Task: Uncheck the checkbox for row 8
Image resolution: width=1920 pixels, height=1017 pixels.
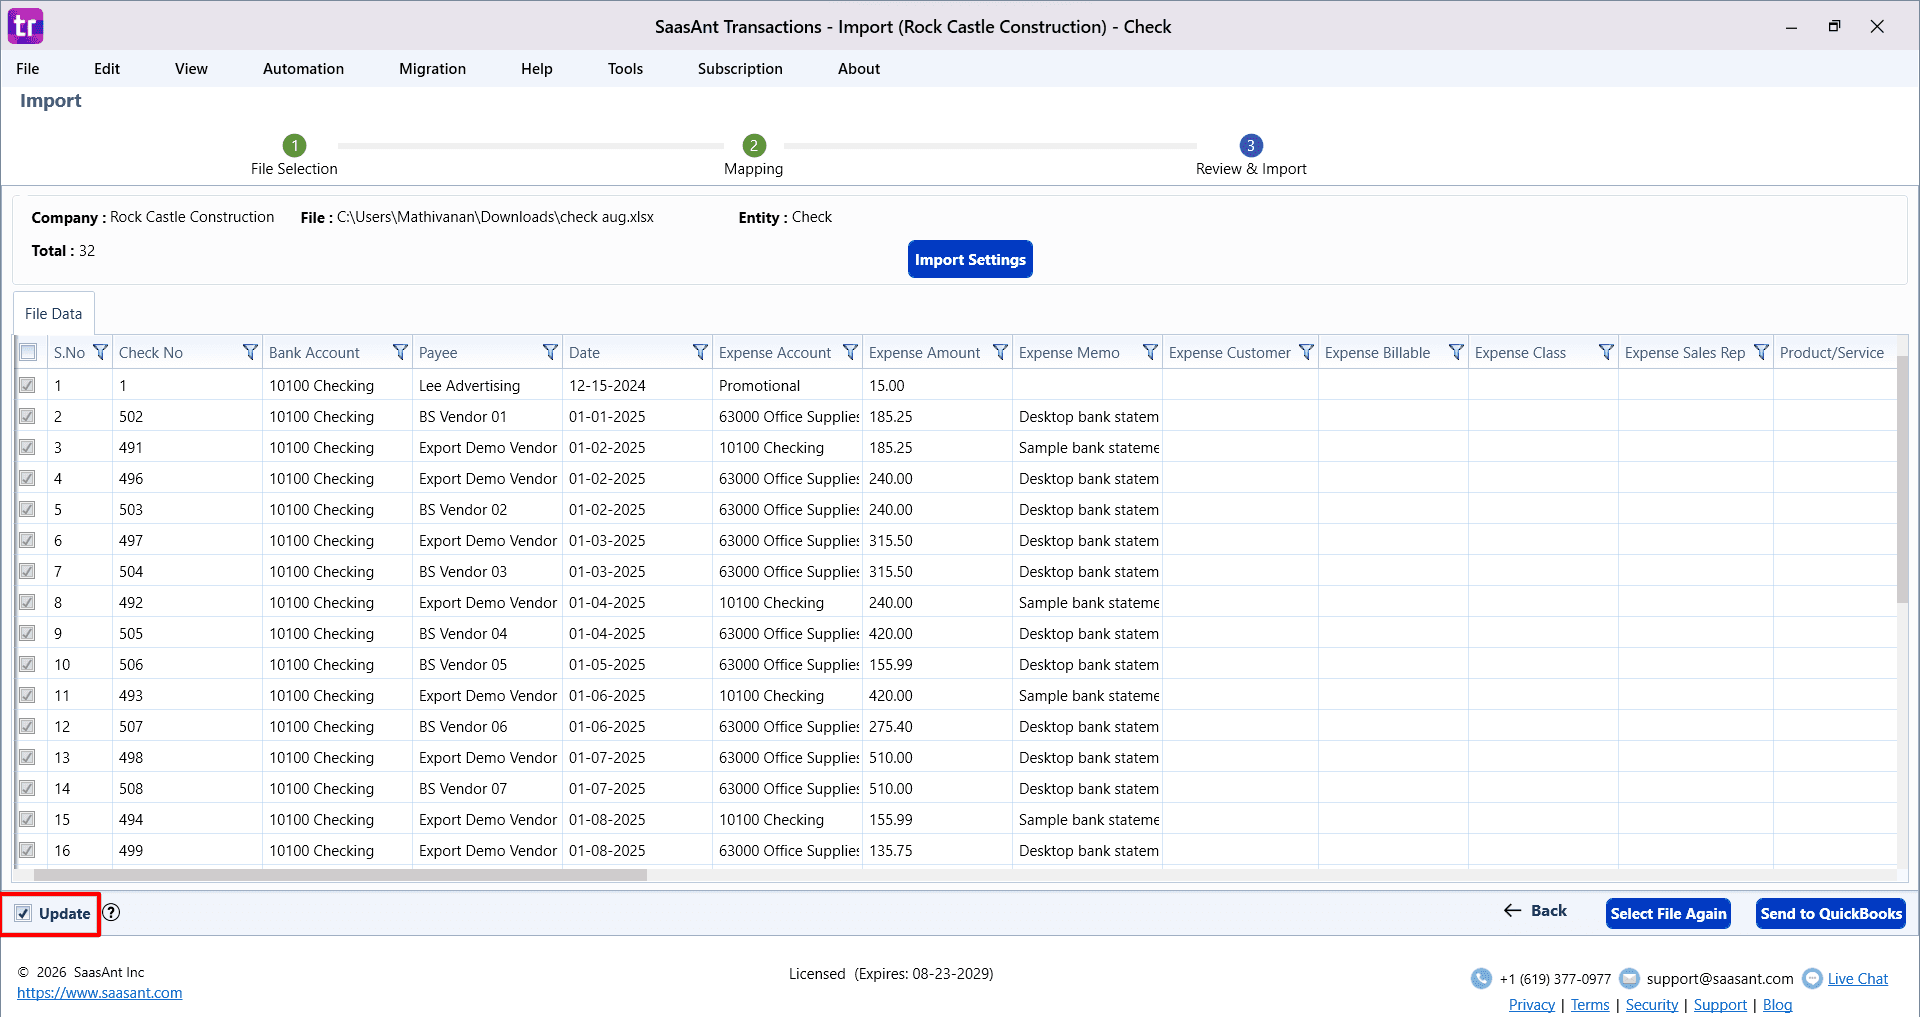Action: (27, 602)
